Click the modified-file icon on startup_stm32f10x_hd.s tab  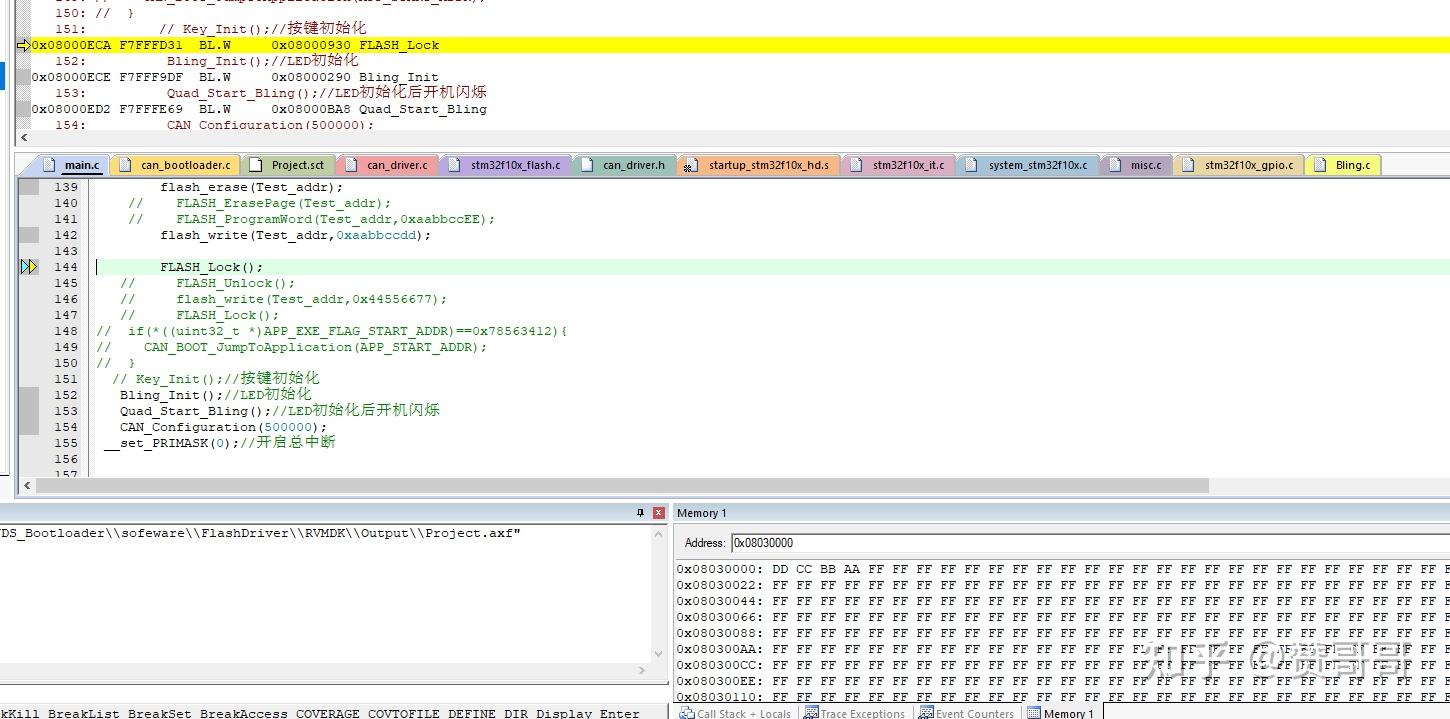click(690, 165)
